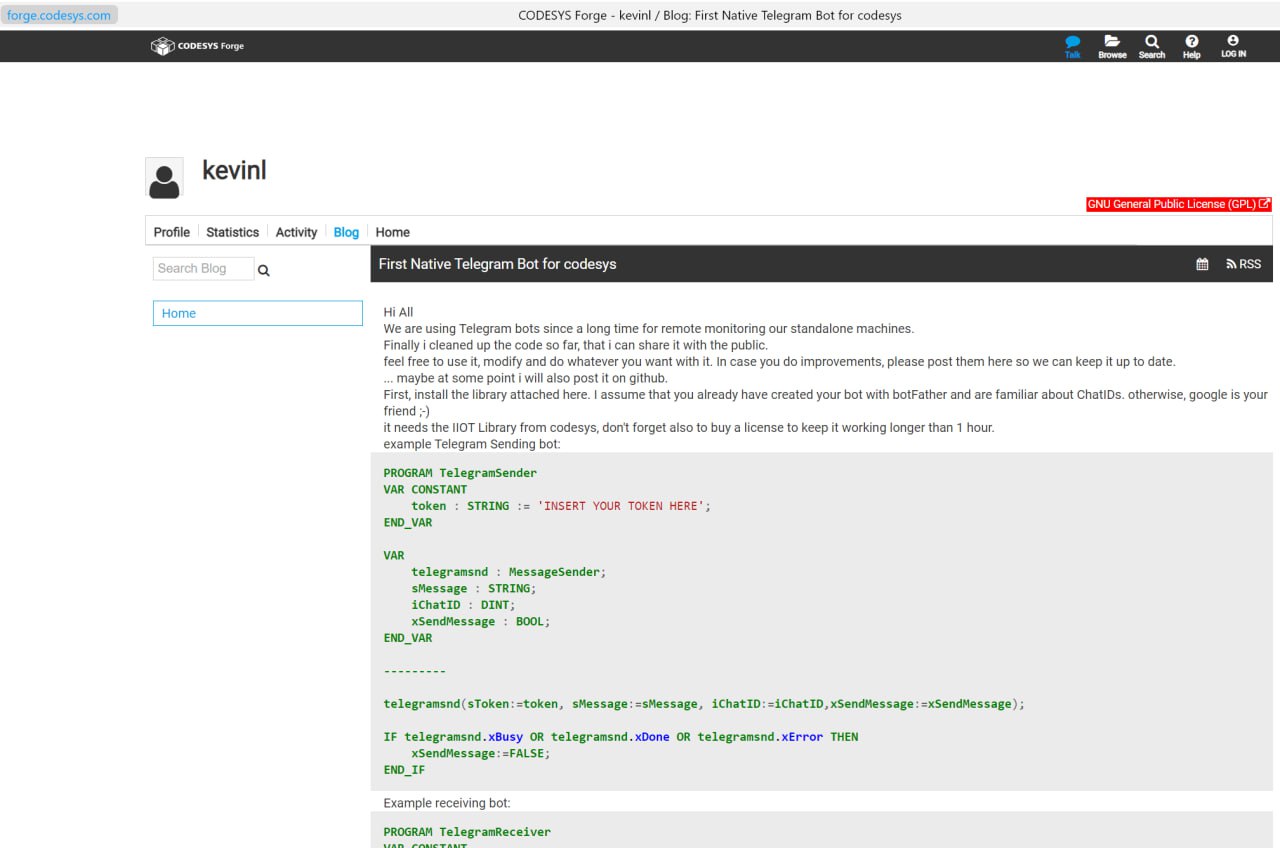The width and height of the screenshot is (1280, 848).
Task: Switch to the Activity tab
Action: 296,232
